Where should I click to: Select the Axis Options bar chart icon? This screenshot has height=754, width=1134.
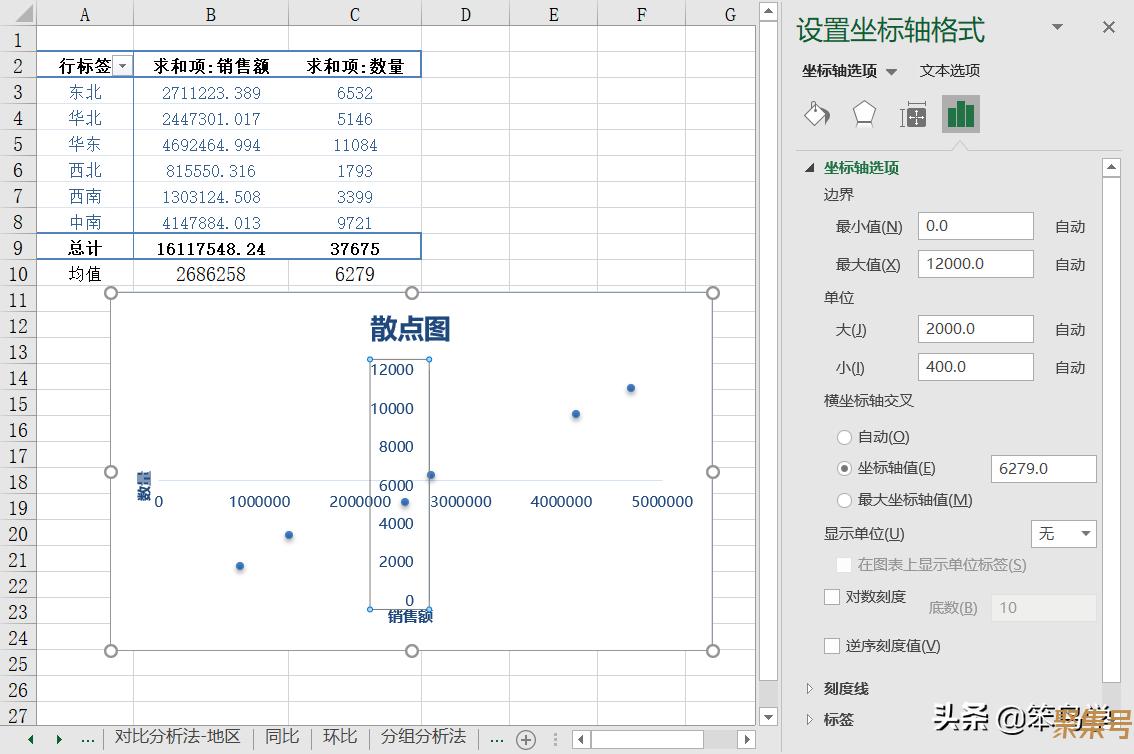(960, 114)
